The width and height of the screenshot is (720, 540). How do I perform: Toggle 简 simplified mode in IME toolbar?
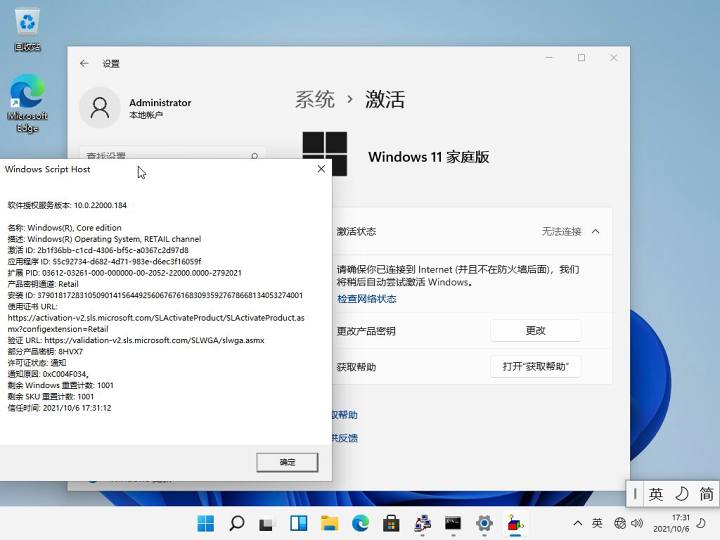tap(706, 494)
